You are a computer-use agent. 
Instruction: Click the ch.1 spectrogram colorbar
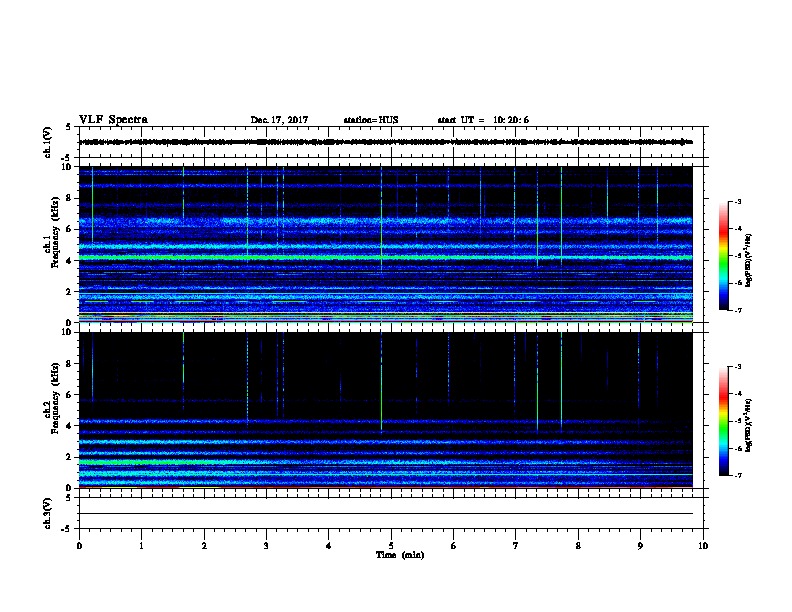723,256
